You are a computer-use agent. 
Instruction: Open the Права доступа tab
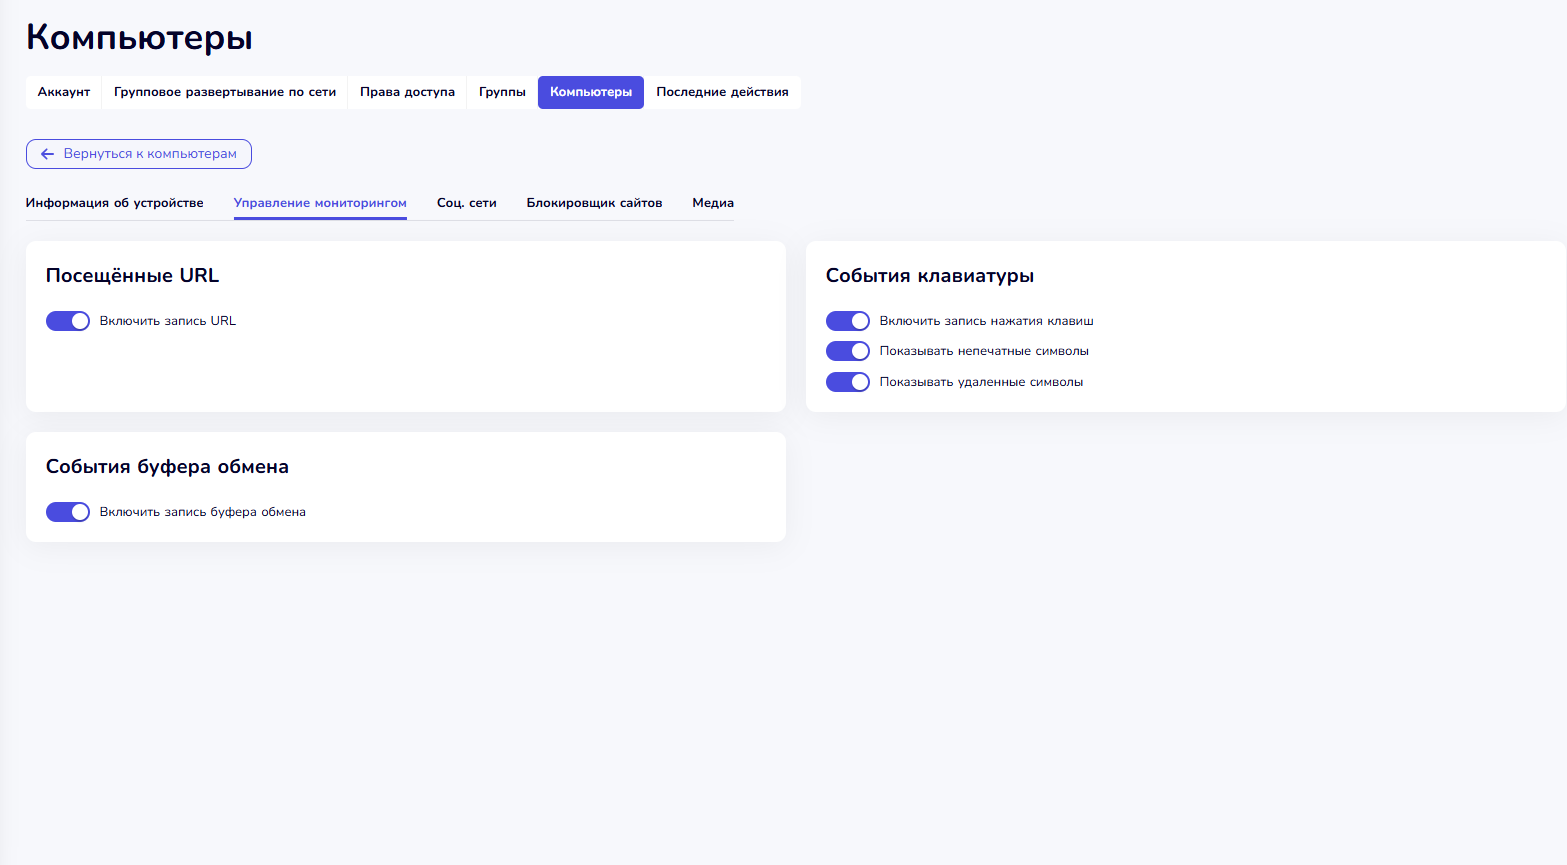coord(407,92)
